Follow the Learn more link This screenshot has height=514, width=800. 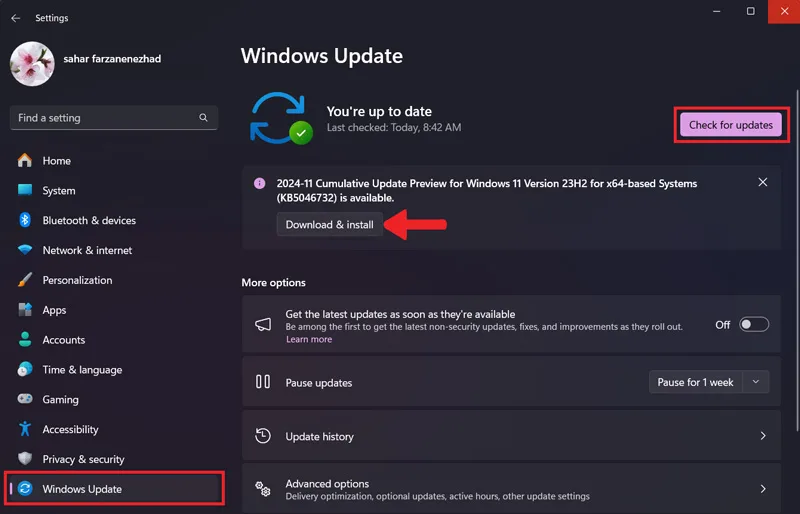309,339
